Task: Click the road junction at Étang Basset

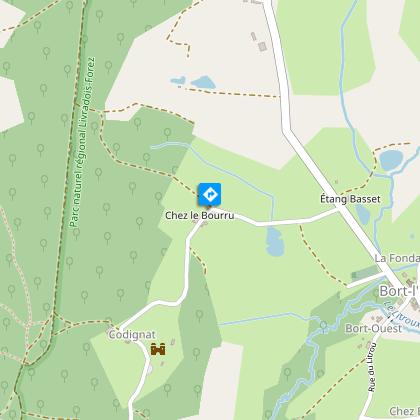Action: pos(341,210)
